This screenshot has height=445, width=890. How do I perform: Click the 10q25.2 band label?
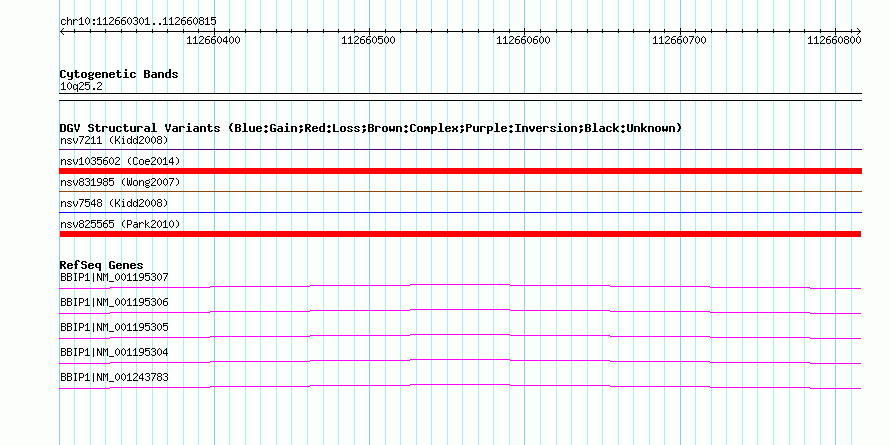81,87
